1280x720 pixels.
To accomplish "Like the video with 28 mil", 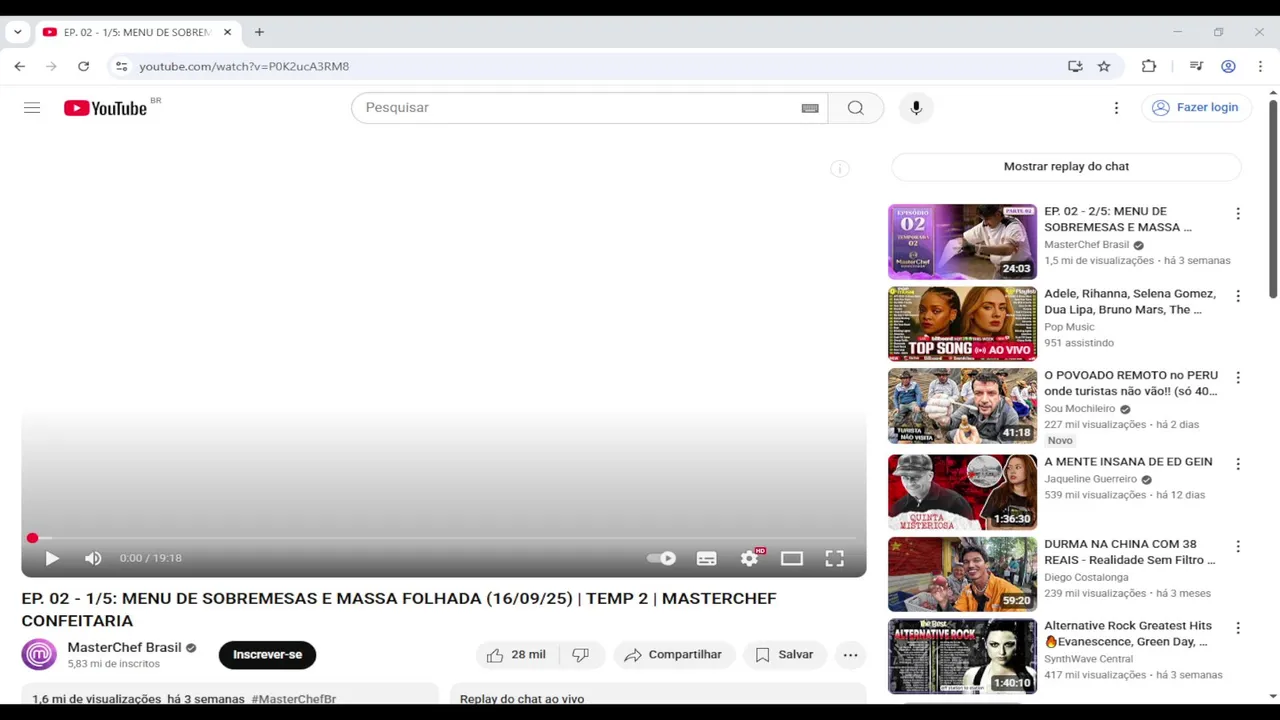I will [x=517, y=655].
